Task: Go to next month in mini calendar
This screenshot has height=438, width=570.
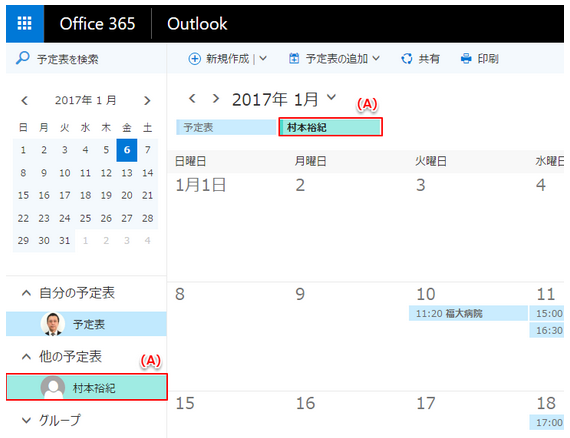Action: click(147, 100)
